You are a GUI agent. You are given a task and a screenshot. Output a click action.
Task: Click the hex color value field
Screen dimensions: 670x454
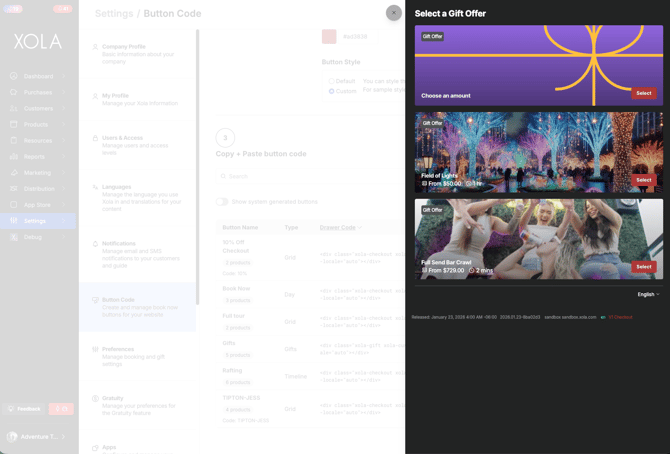(x=355, y=37)
